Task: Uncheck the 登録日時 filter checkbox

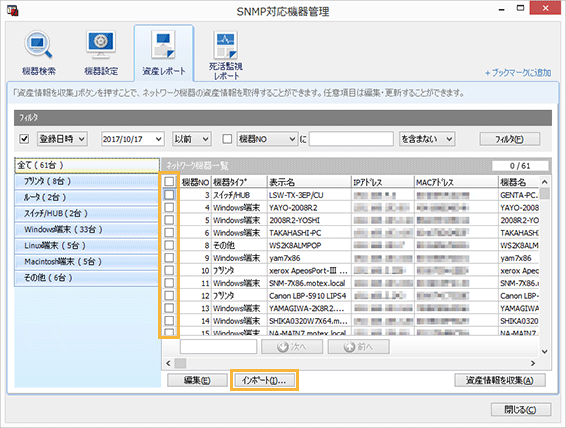Action: pyautogui.click(x=24, y=139)
